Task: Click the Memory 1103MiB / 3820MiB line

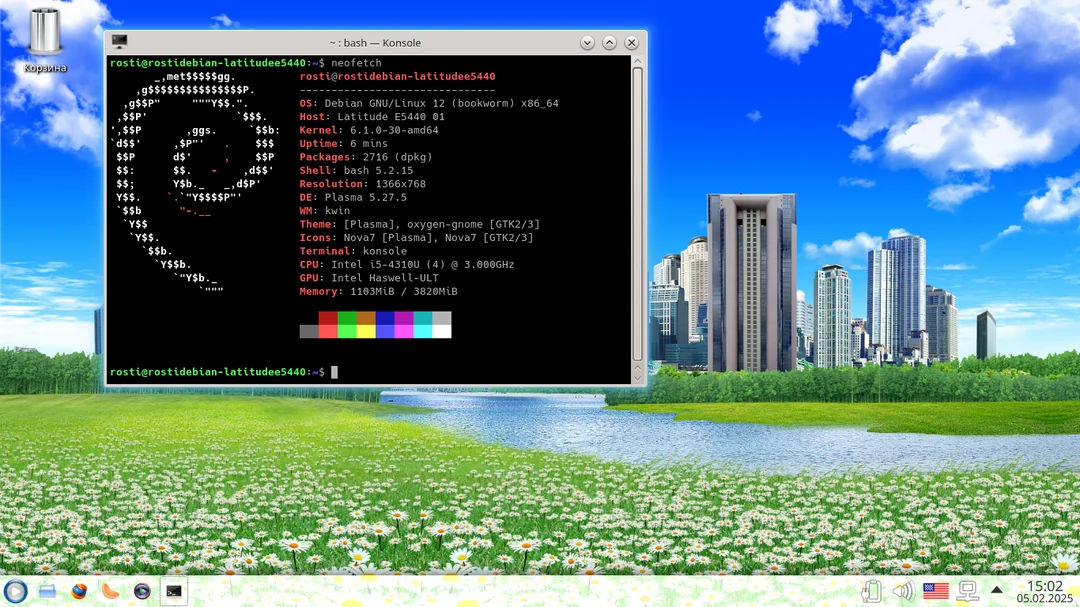Action: [x=378, y=291]
